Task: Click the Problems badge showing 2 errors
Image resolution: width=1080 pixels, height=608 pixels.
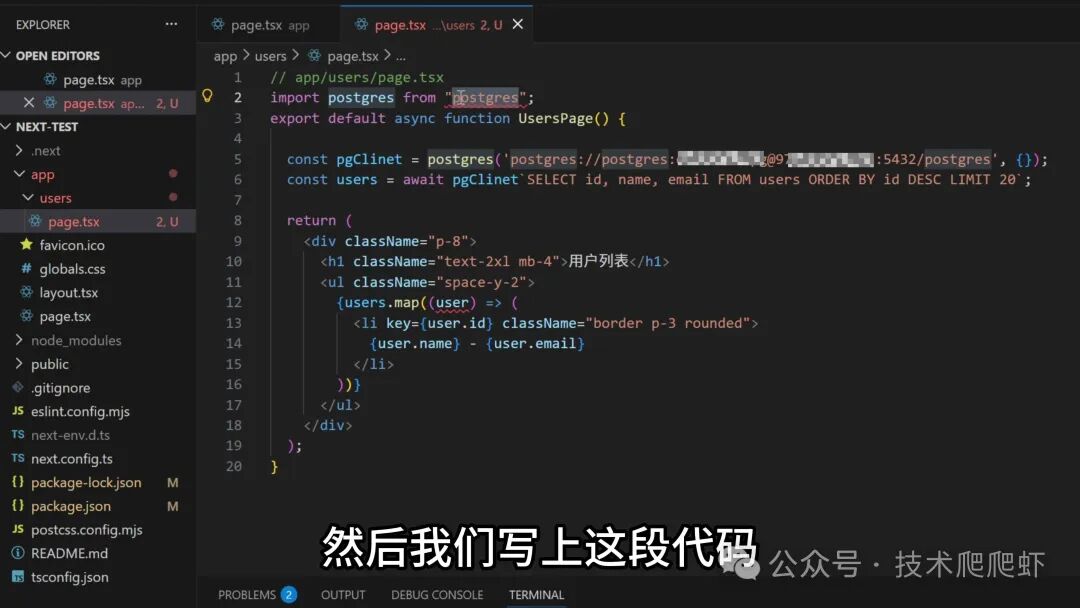Action: [x=287, y=594]
